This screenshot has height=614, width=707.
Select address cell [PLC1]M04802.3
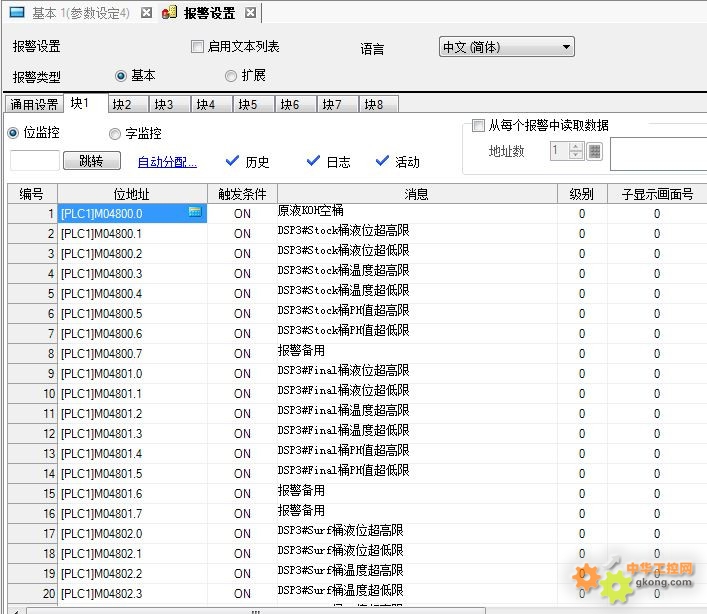pos(132,594)
